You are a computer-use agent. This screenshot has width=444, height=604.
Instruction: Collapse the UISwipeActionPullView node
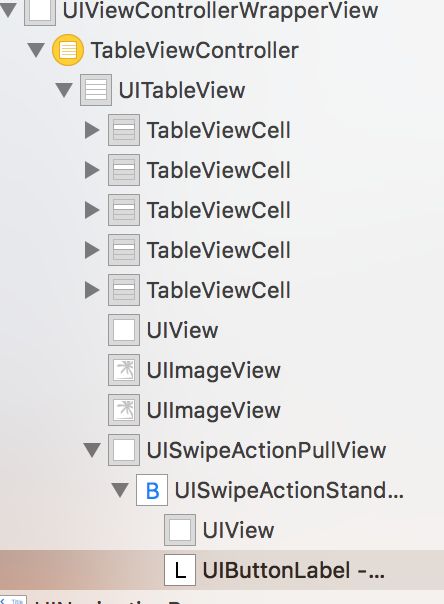pyautogui.click(x=92, y=450)
